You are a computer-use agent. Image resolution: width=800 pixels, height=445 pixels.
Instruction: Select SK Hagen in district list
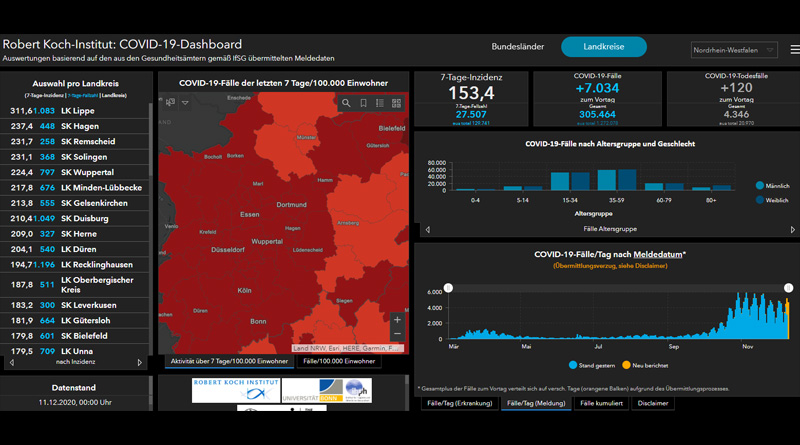point(74,126)
